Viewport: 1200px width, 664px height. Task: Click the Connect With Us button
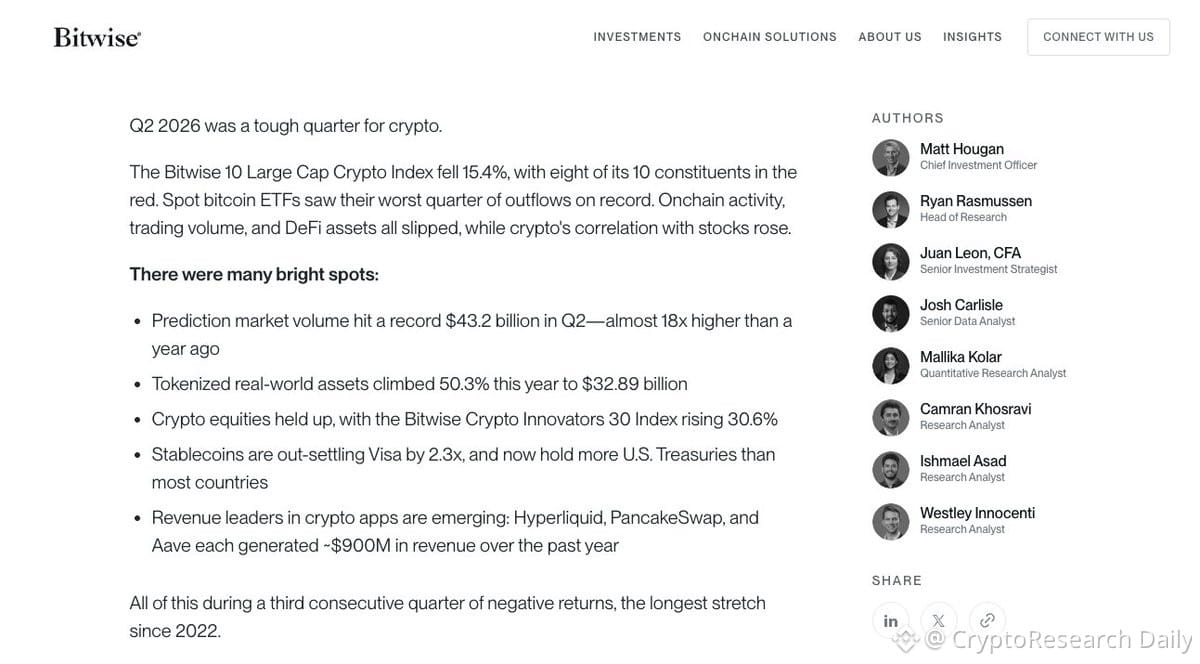1098,37
